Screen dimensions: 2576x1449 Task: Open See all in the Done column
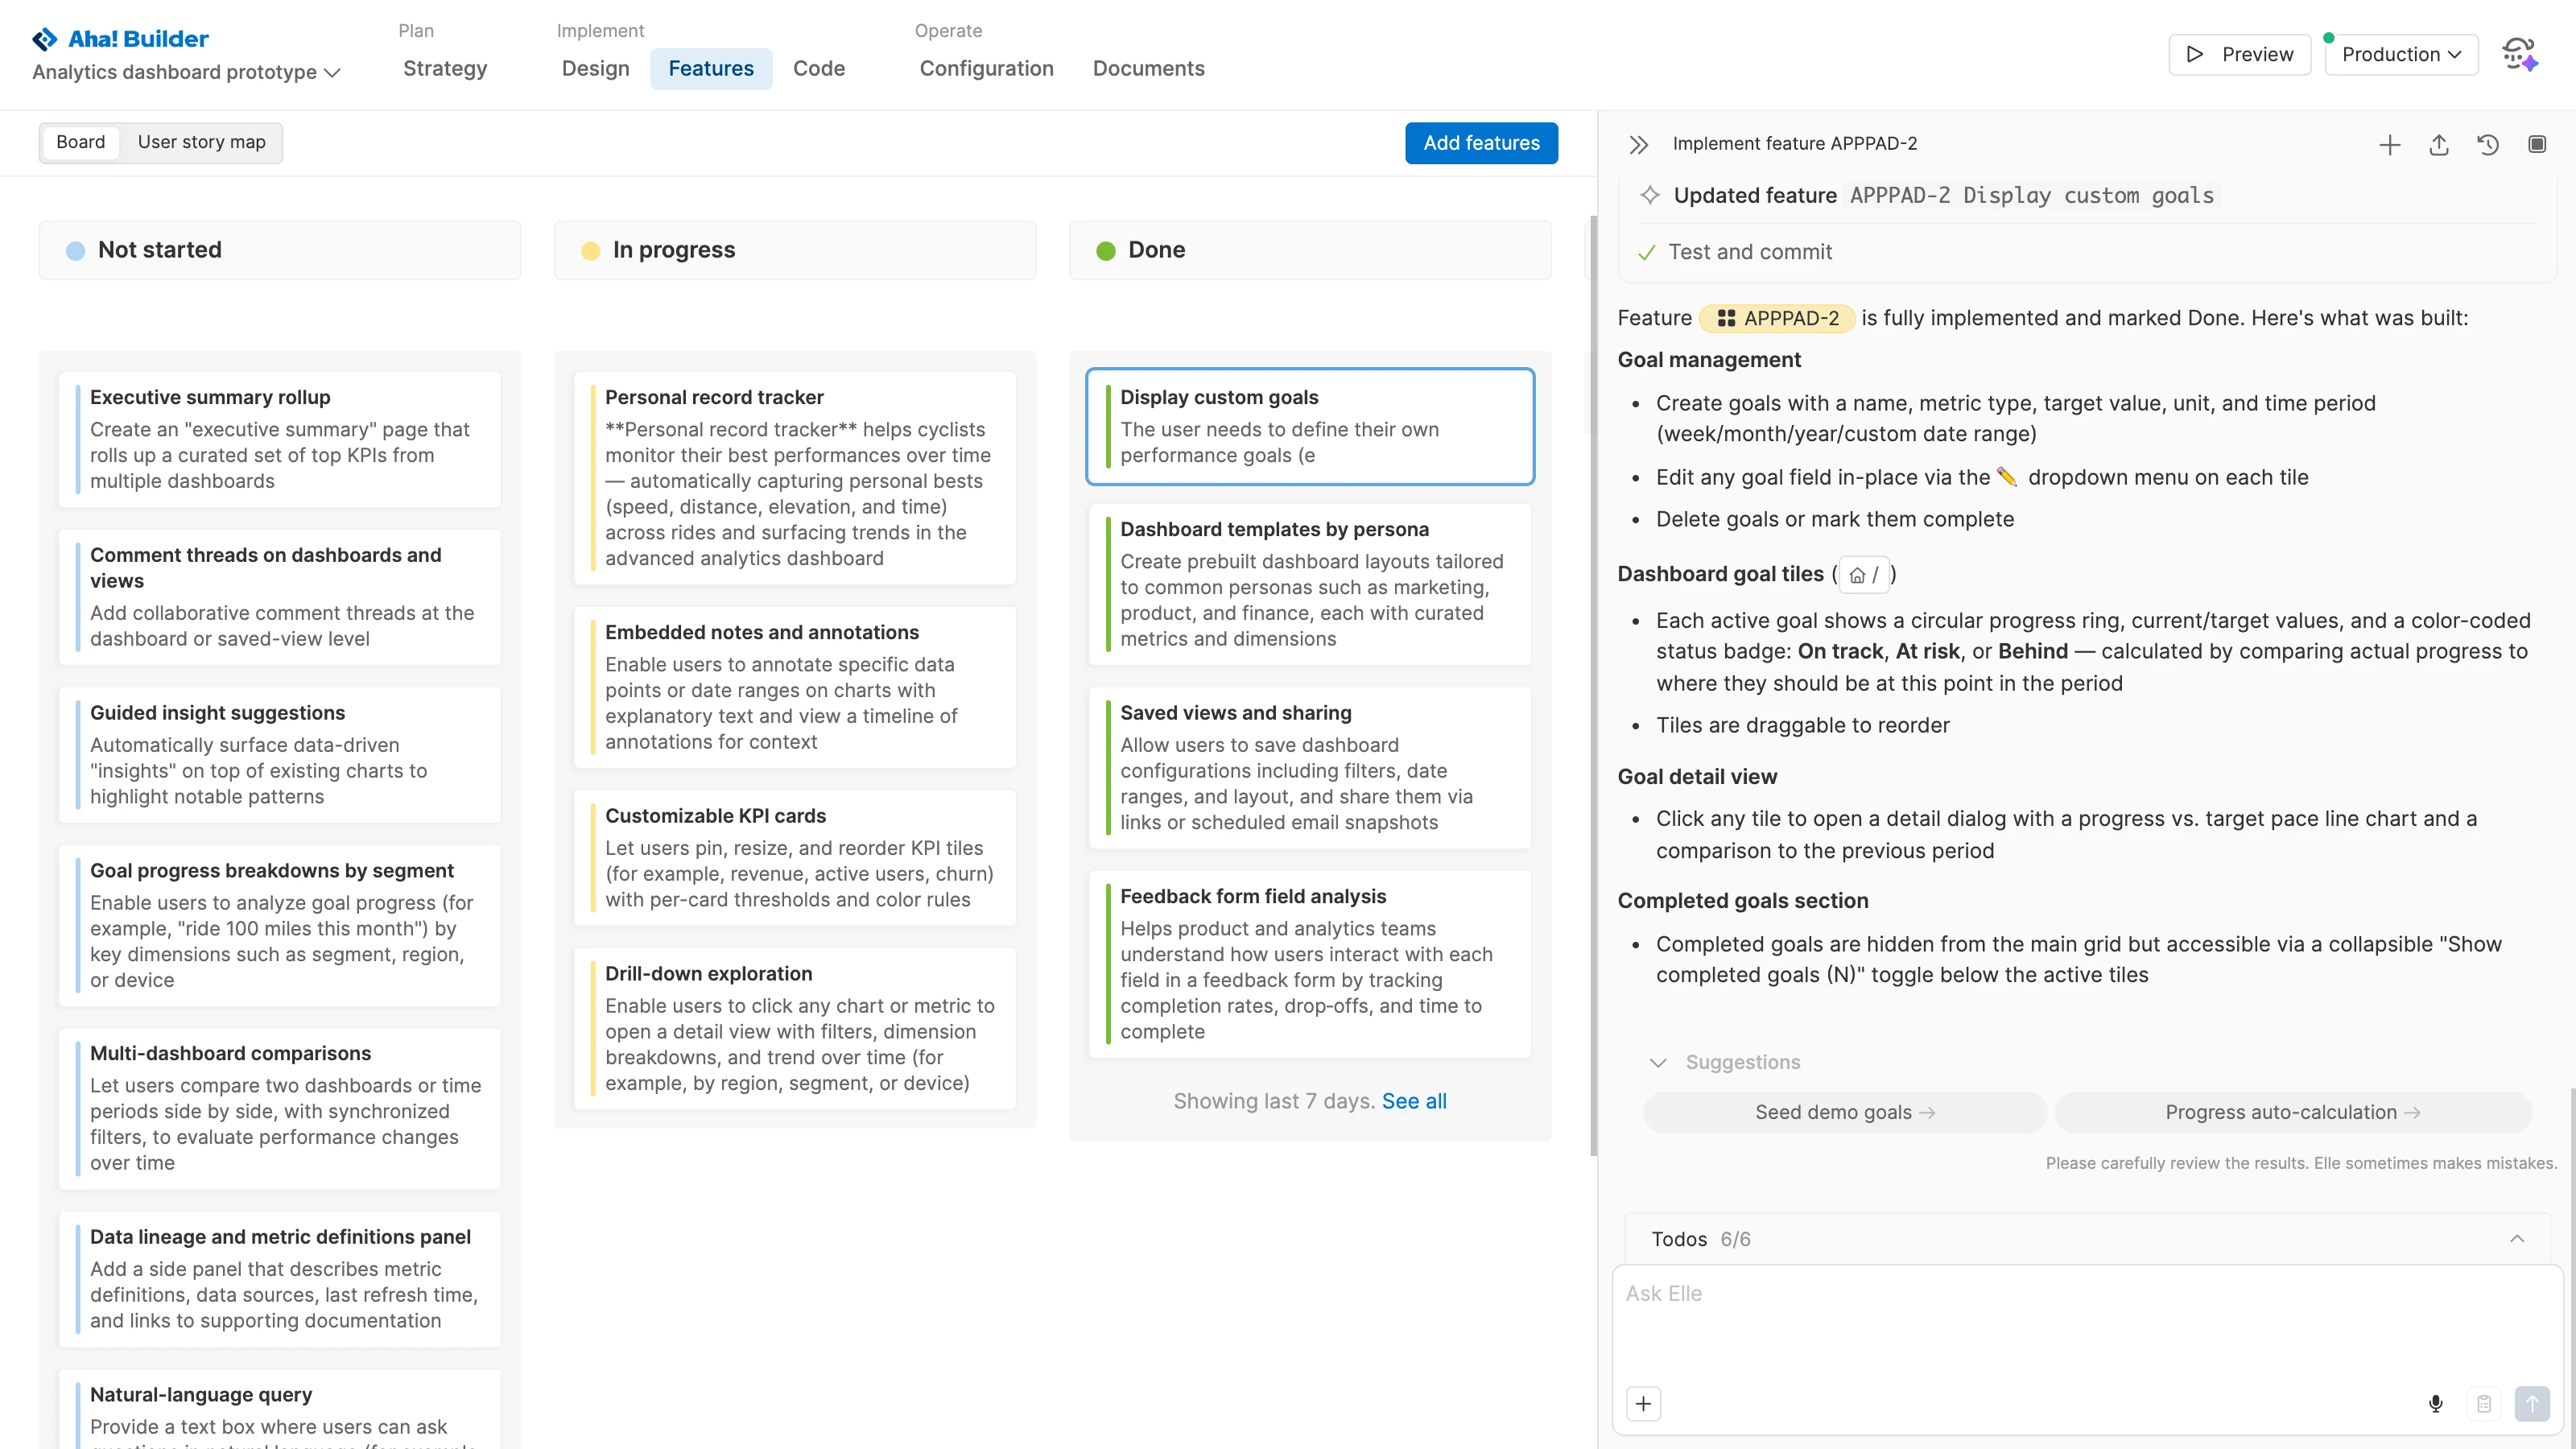pyautogui.click(x=1414, y=1101)
